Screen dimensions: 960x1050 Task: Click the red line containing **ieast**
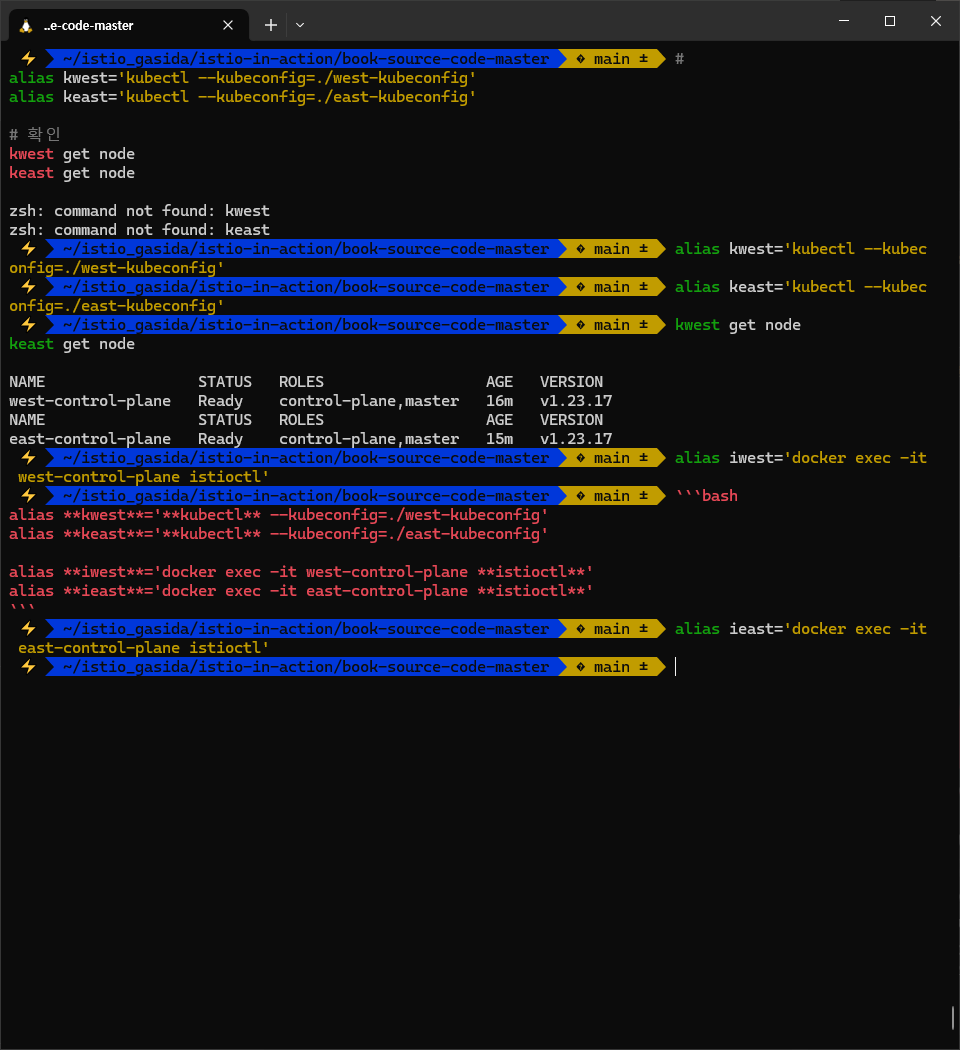pos(301,591)
